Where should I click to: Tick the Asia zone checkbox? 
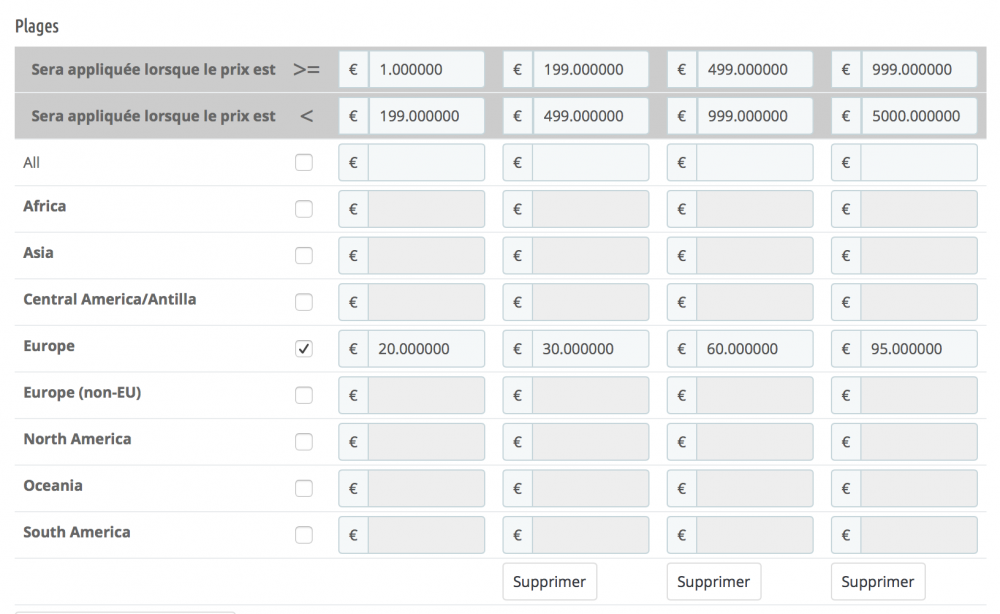point(304,256)
